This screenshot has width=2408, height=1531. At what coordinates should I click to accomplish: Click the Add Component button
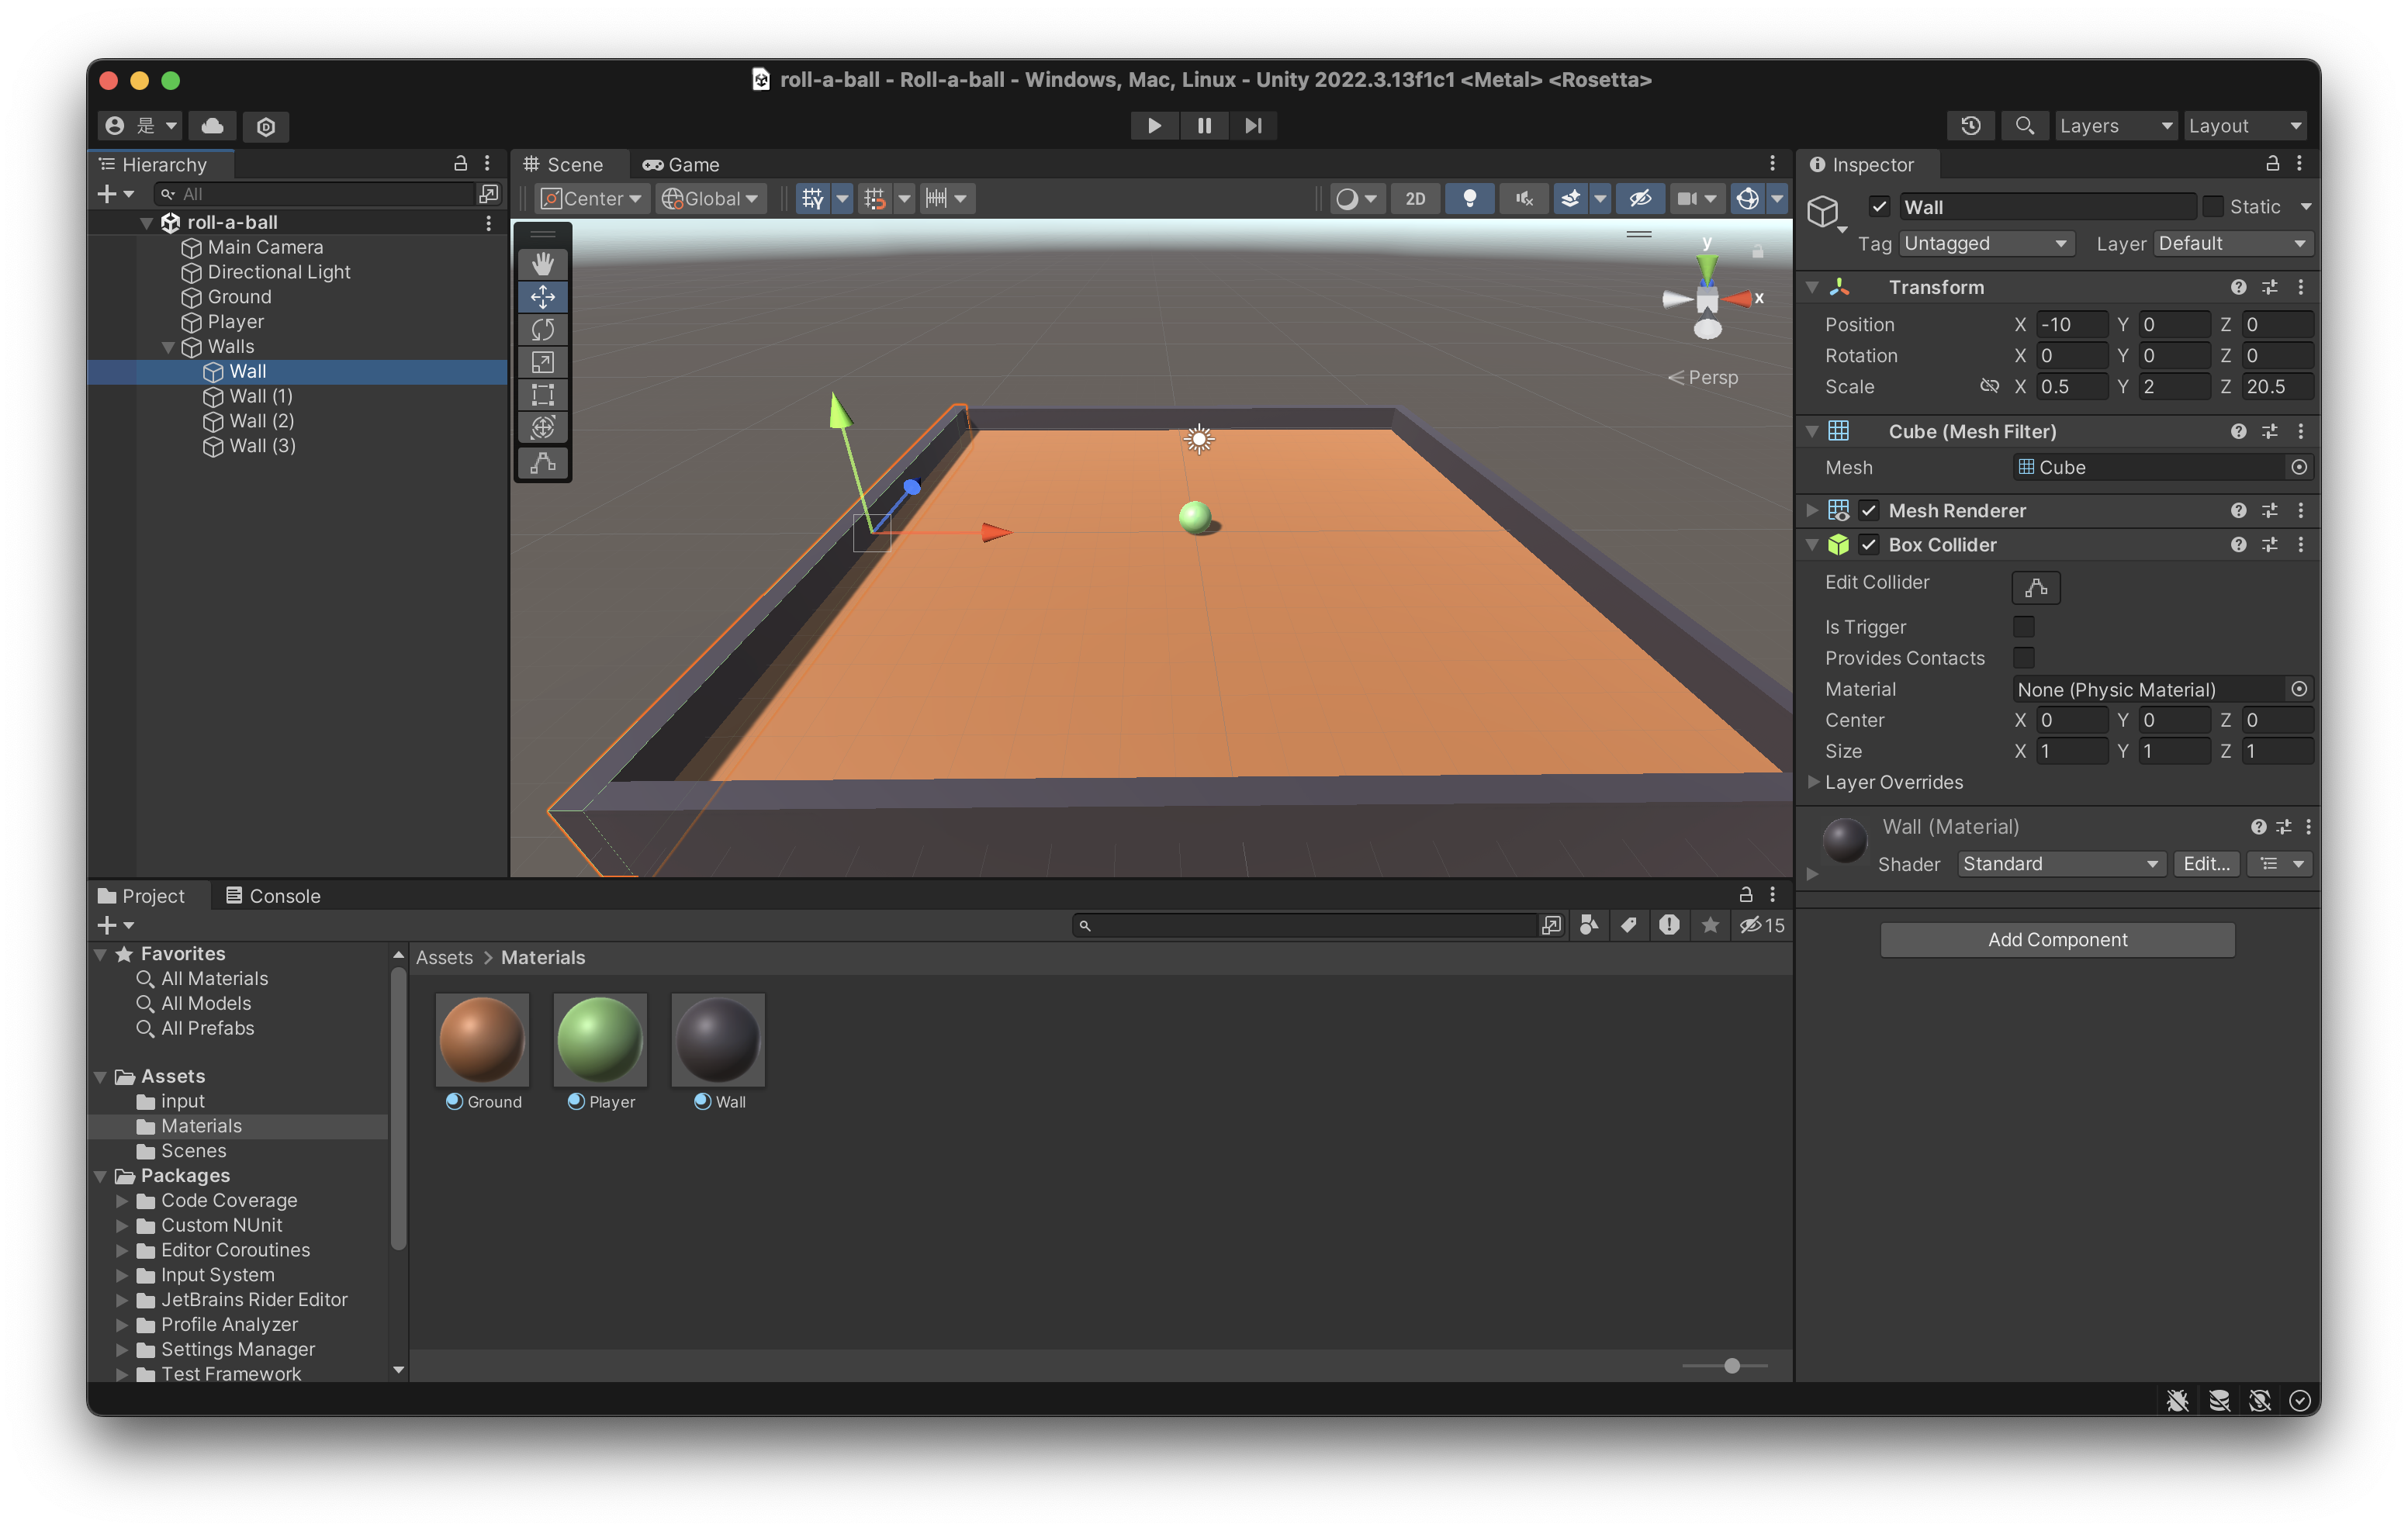point(2057,940)
